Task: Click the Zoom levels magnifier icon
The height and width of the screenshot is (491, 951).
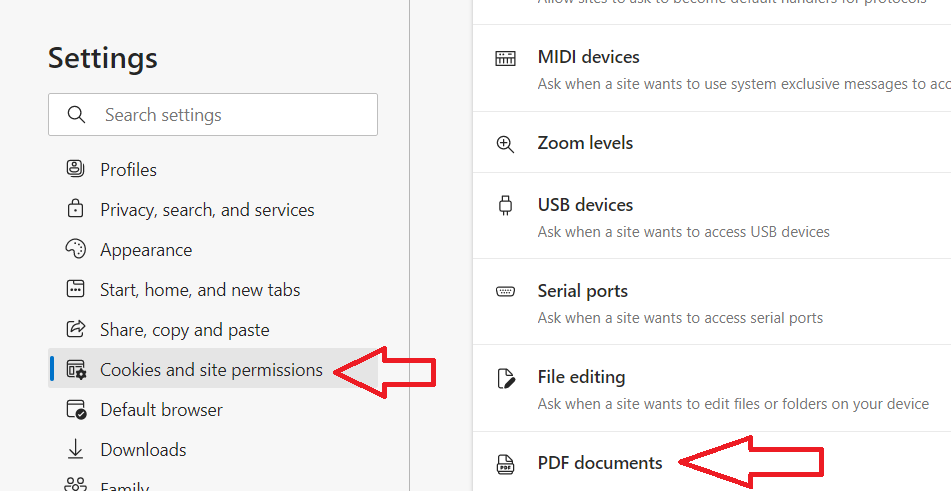Action: point(505,144)
